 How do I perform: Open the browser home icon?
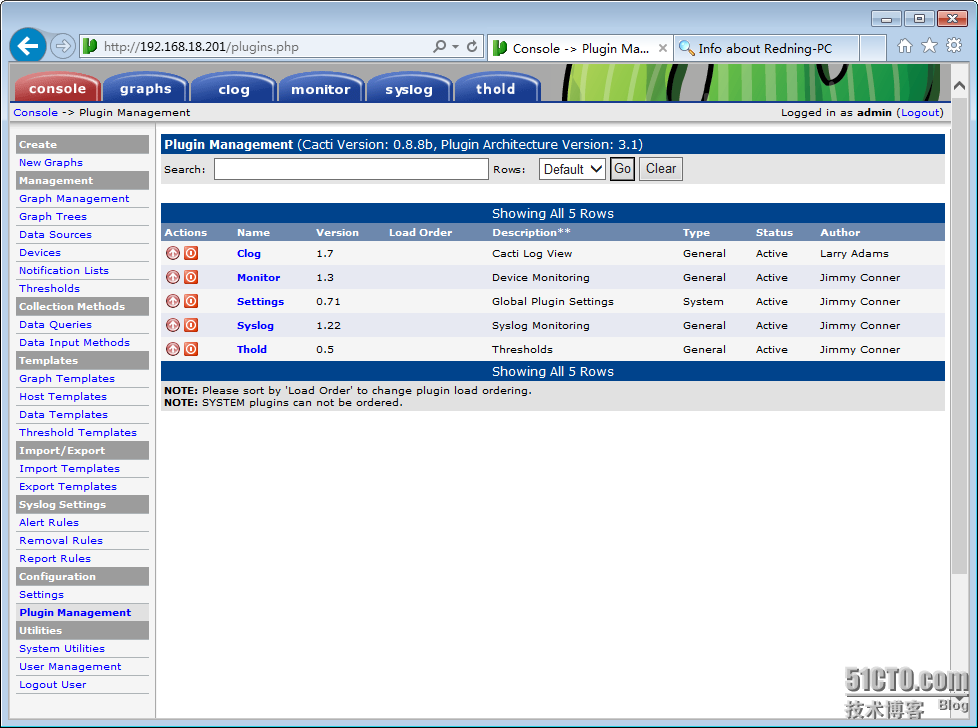(x=904, y=46)
